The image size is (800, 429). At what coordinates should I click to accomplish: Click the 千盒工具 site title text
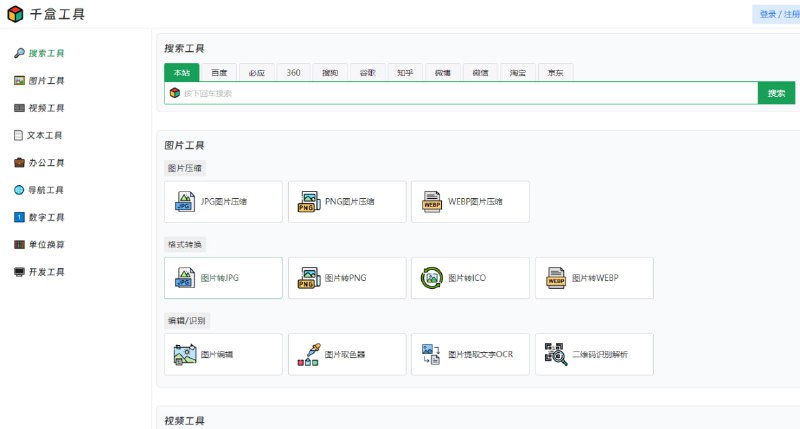click(57, 14)
